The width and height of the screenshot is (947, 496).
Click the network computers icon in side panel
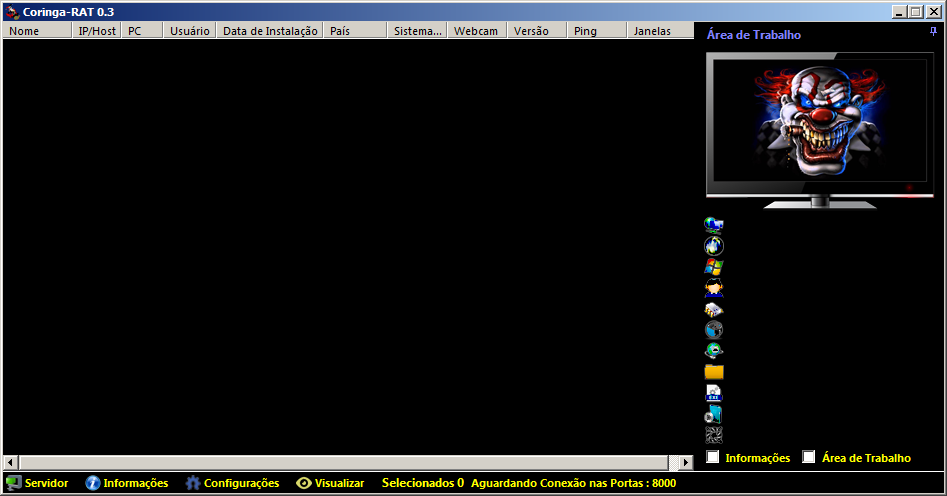[714, 224]
